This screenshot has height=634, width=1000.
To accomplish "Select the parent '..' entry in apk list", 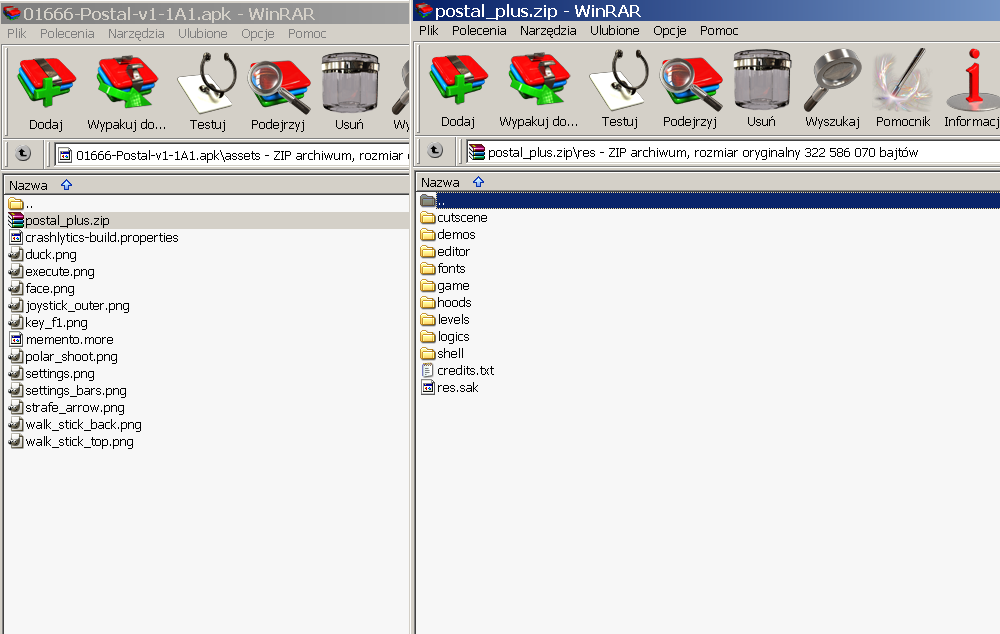I will (21, 204).
